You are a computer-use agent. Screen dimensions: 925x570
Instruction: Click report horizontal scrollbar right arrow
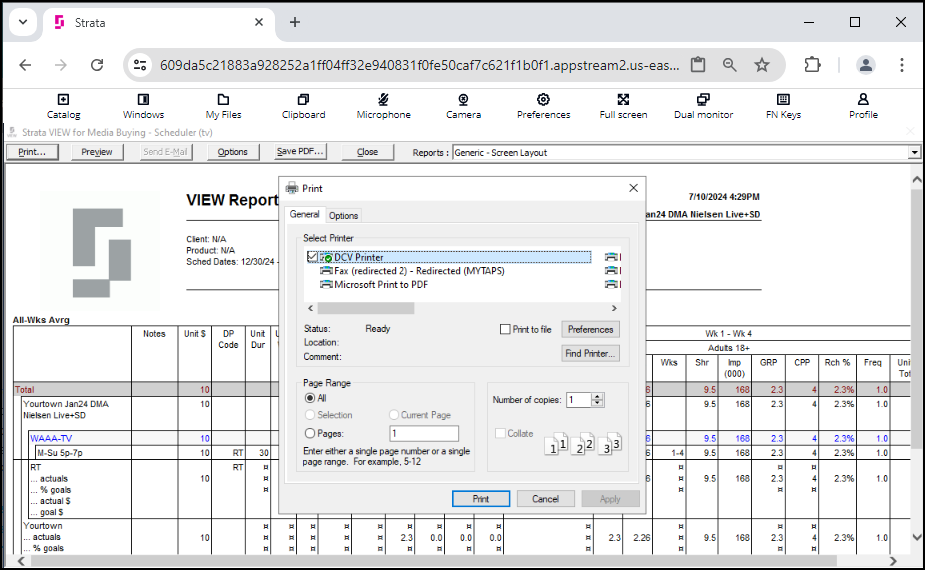(x=893, y=561)
